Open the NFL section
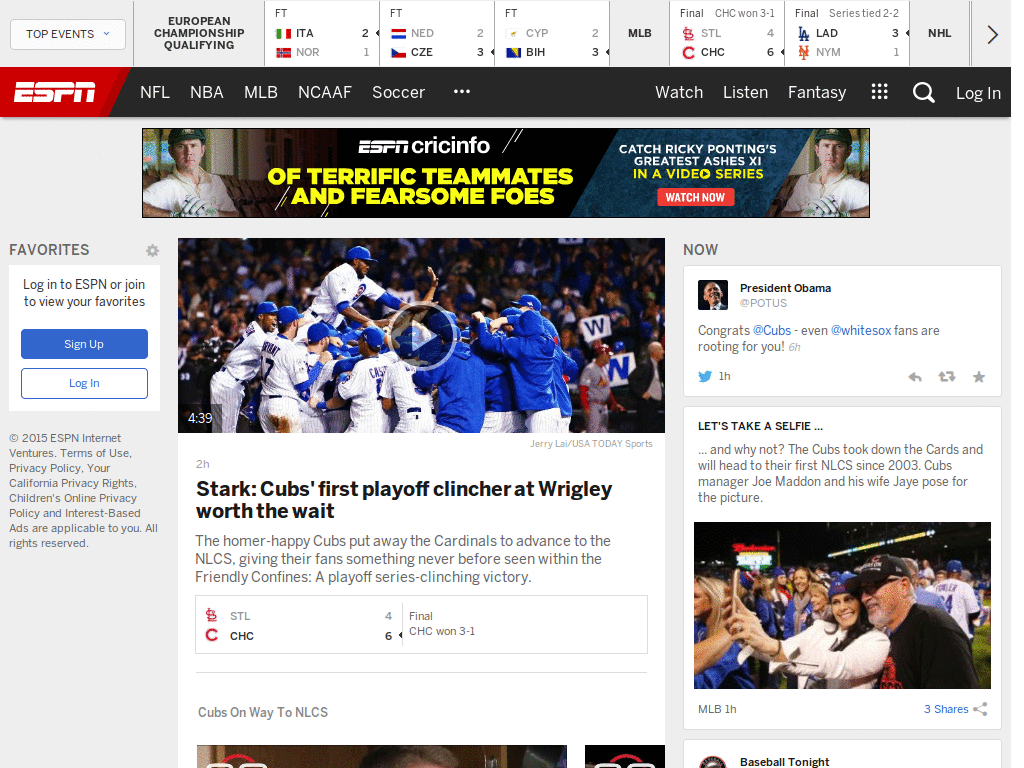This screenshot has width=1024, height=768. click(155, 92)
